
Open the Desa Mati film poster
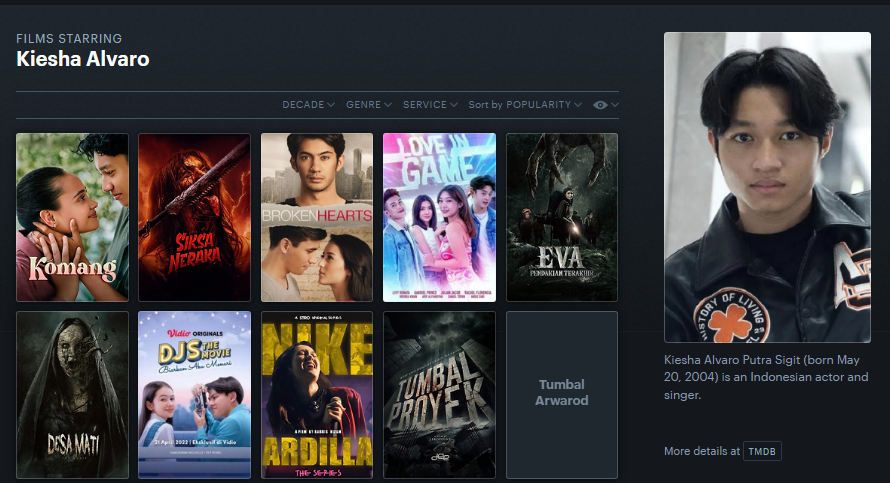pyautogui.click(x=73, y=395)
